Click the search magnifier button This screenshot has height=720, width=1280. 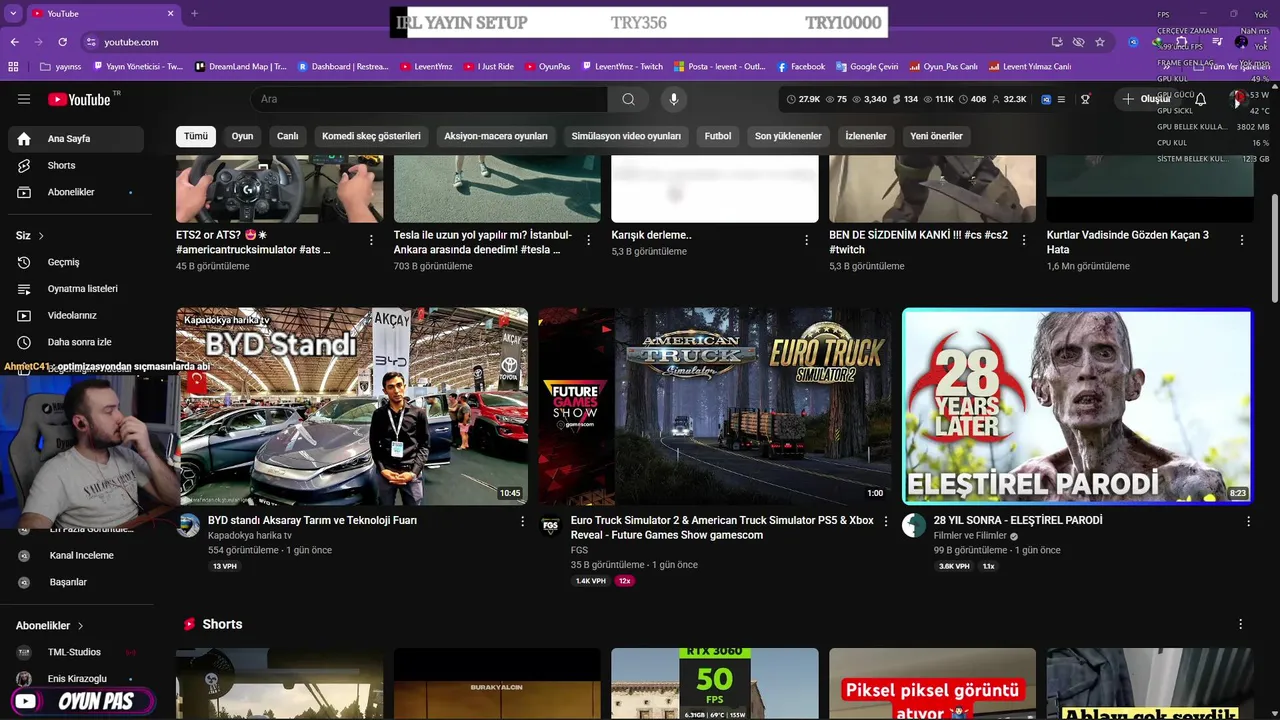point(628,99)
